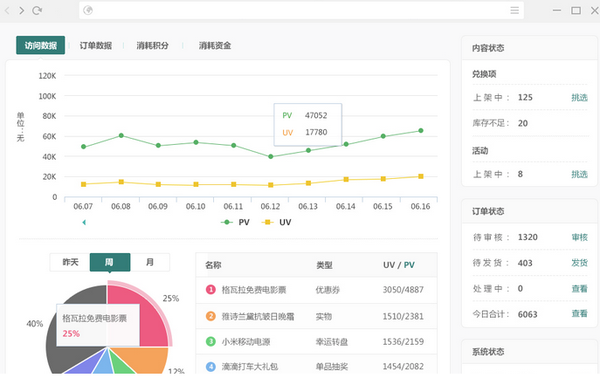Click the 审核 link for 待审核

coord(579,237)
